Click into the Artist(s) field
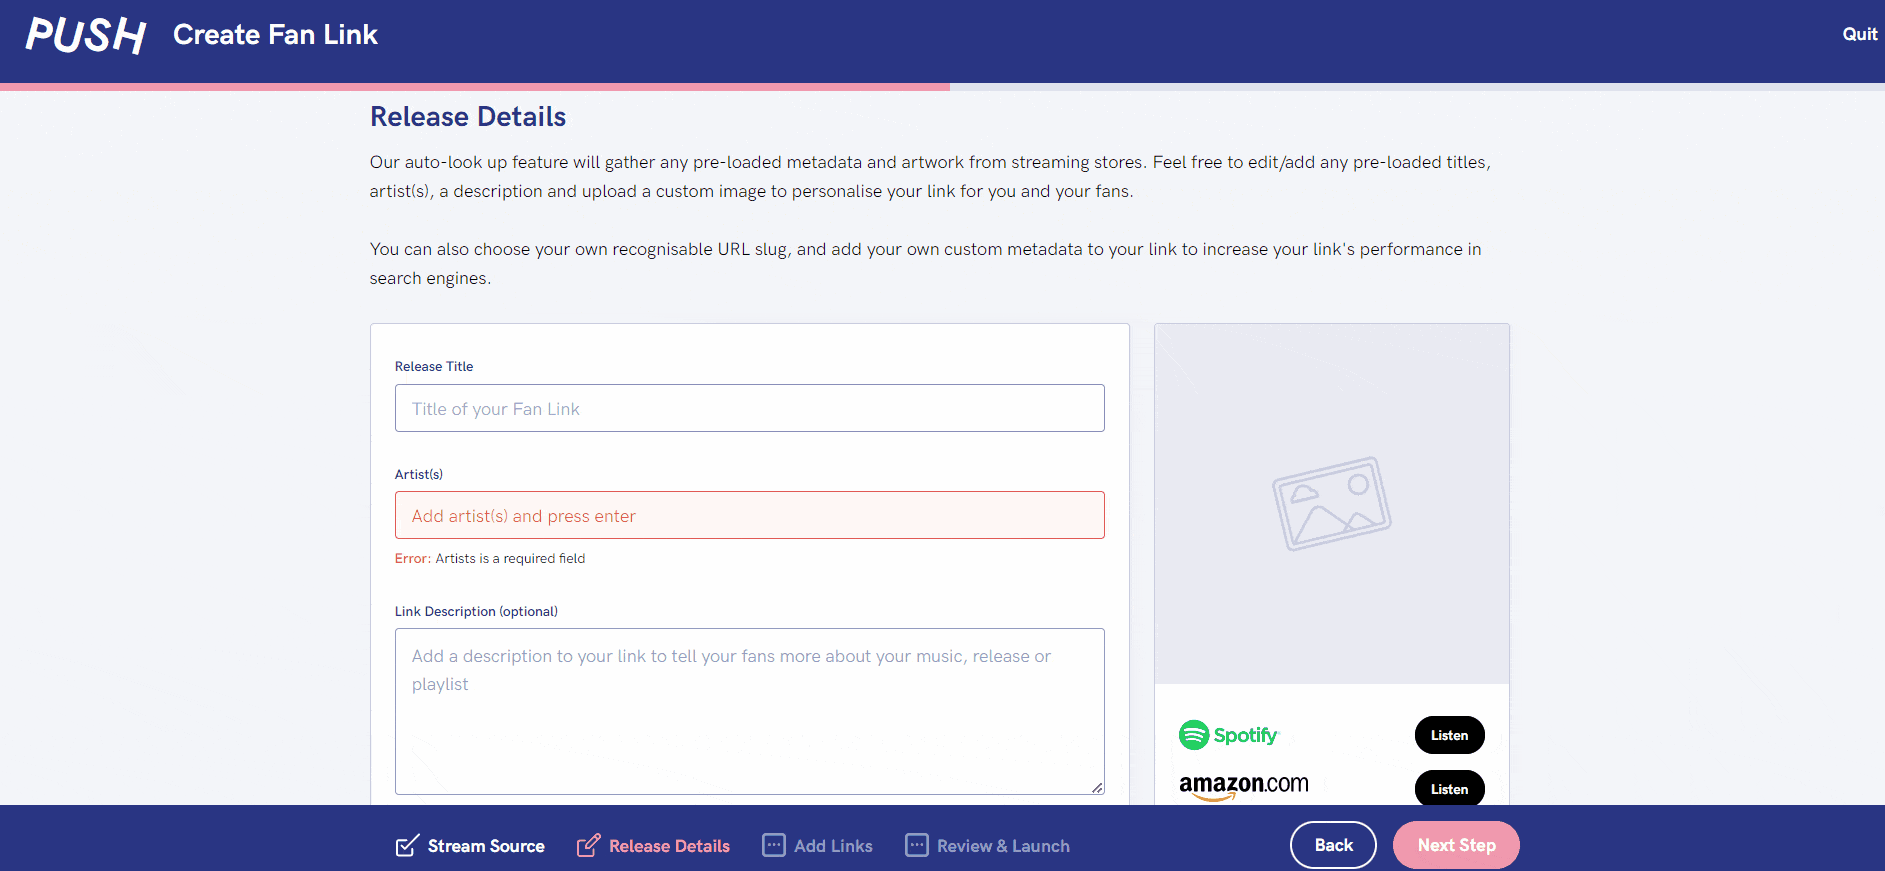1885x871 pixels. (749, 515)
